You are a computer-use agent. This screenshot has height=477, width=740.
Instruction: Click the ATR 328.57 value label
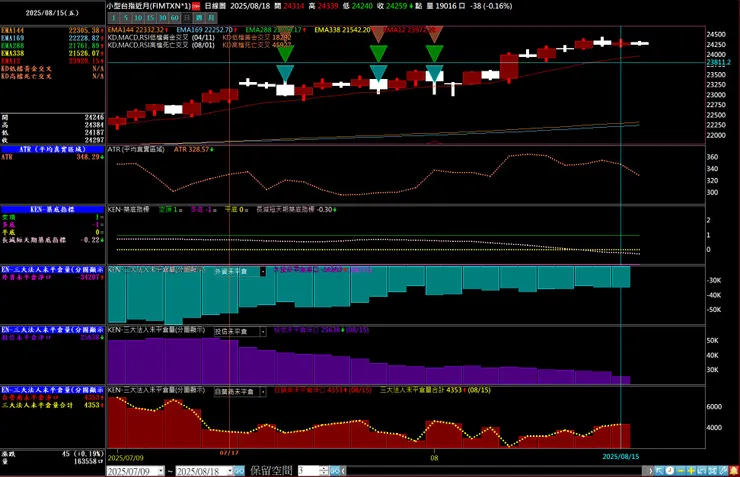(192, 150)
